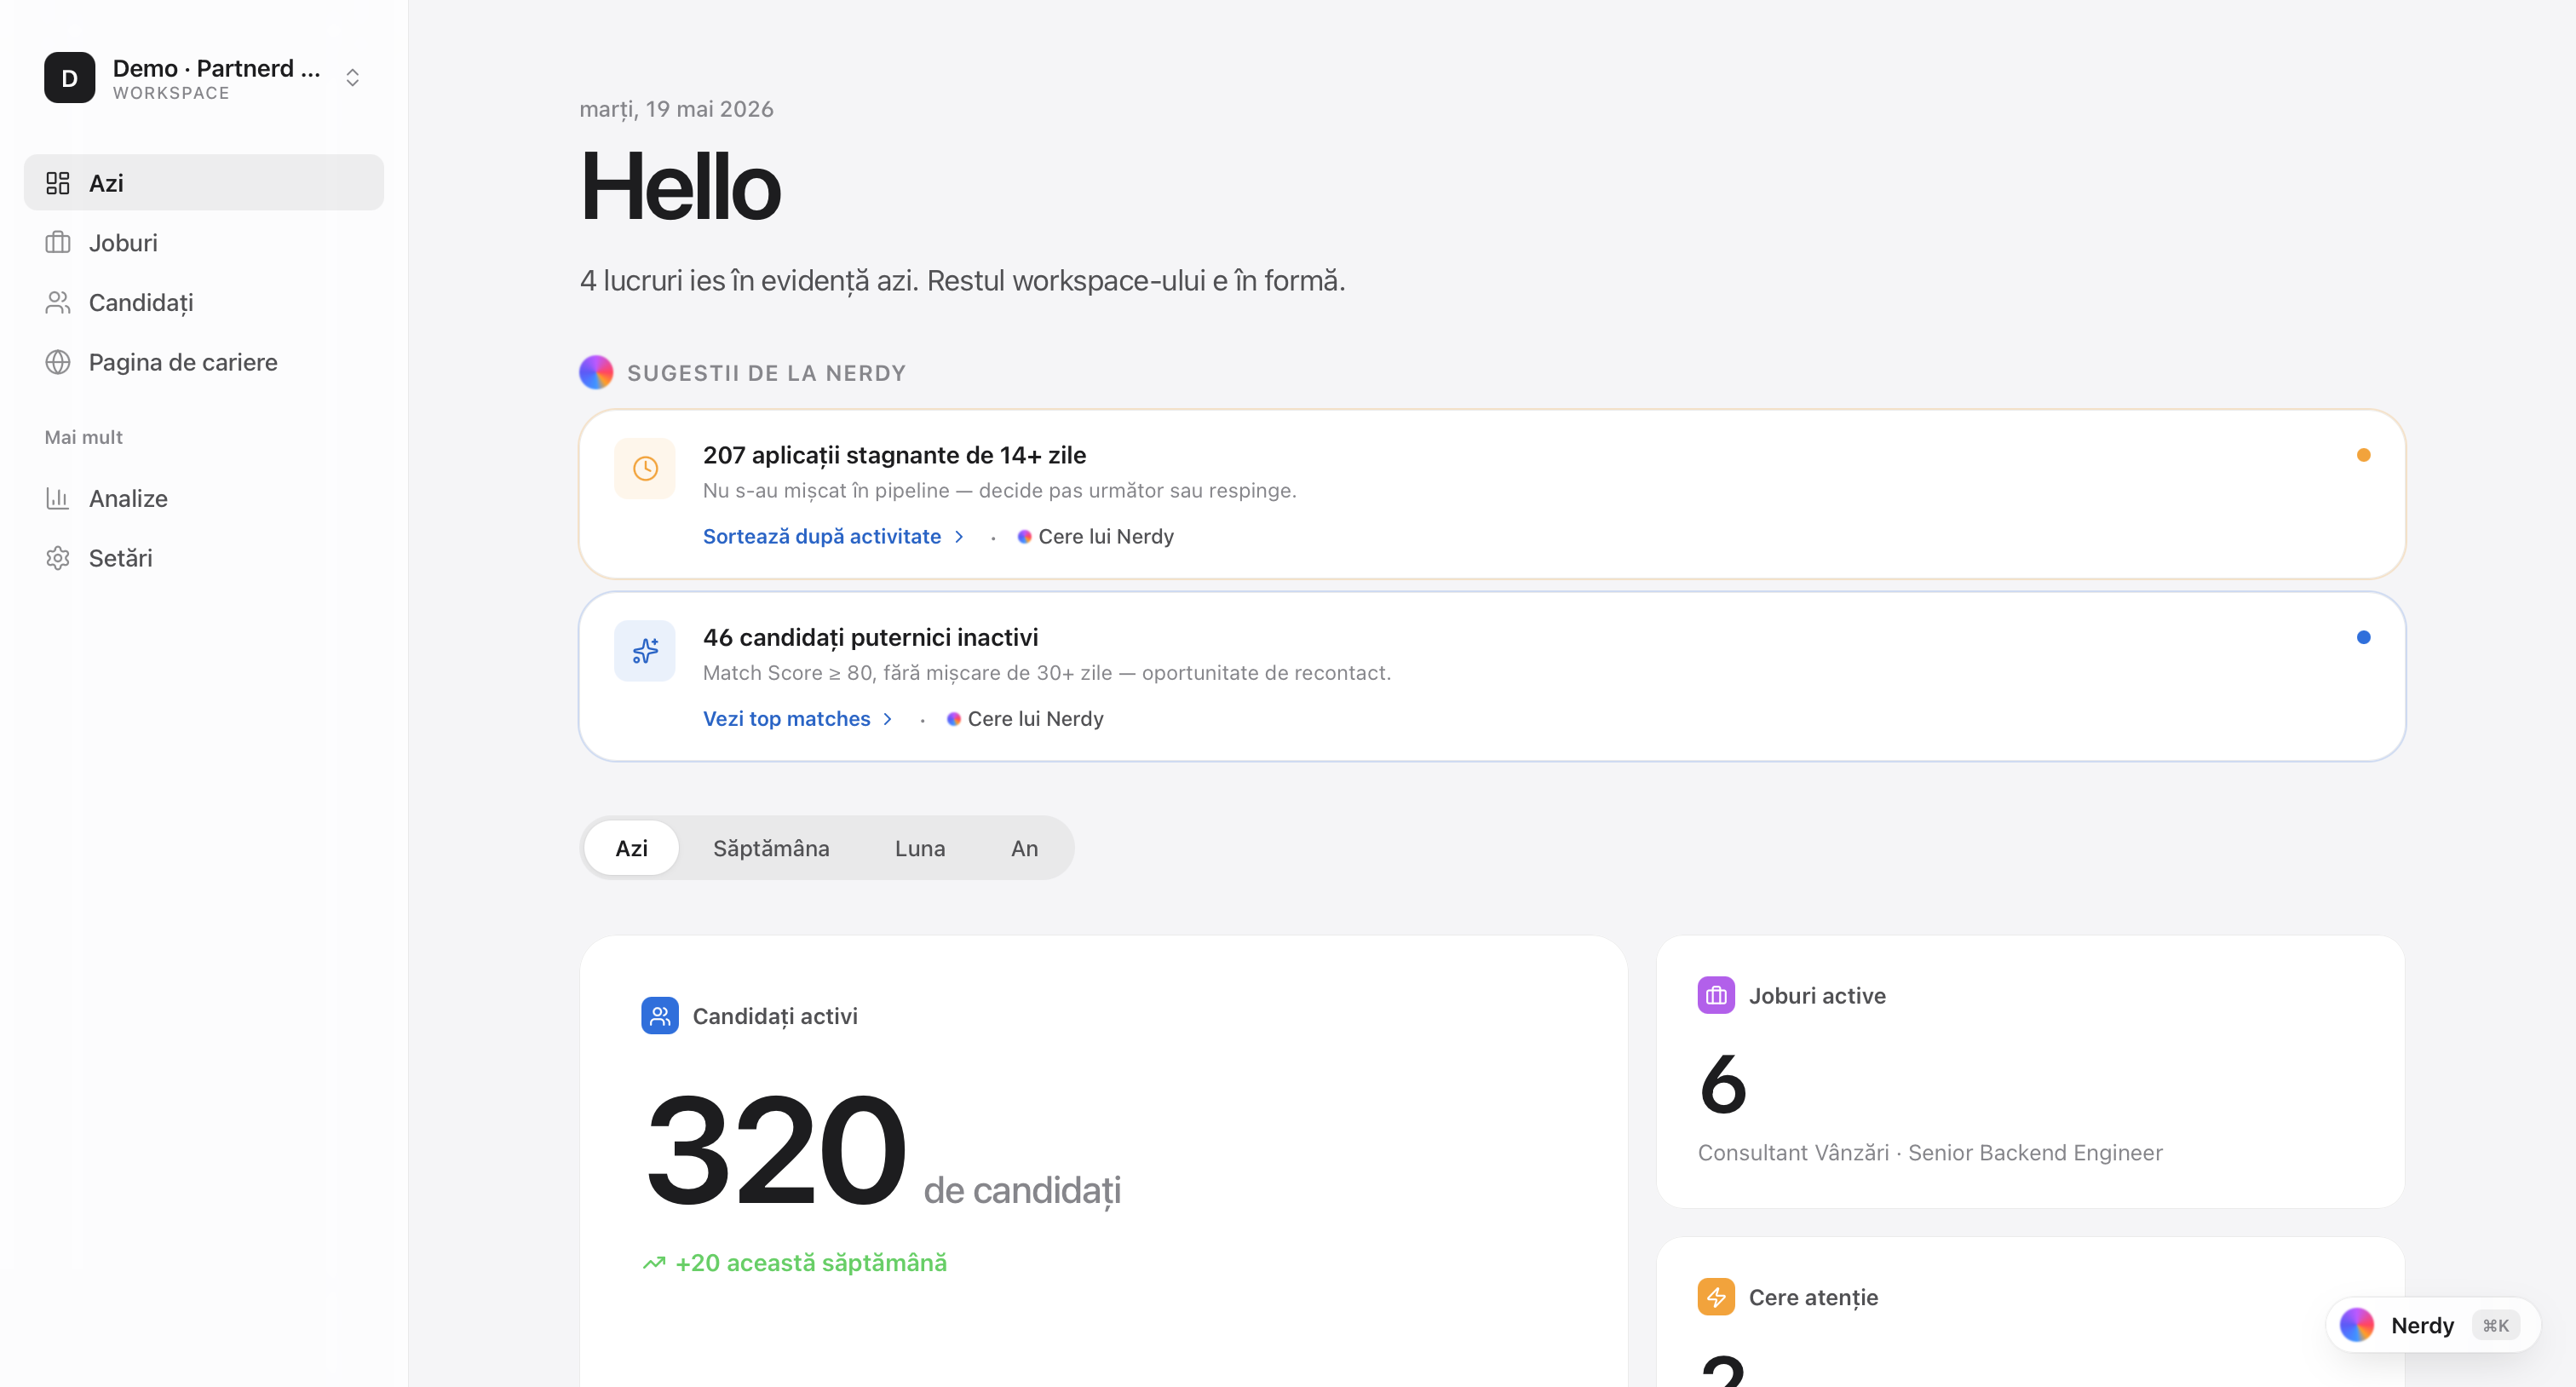Open Joburi in the sidebar
2576x1387 pixels.
204,243
